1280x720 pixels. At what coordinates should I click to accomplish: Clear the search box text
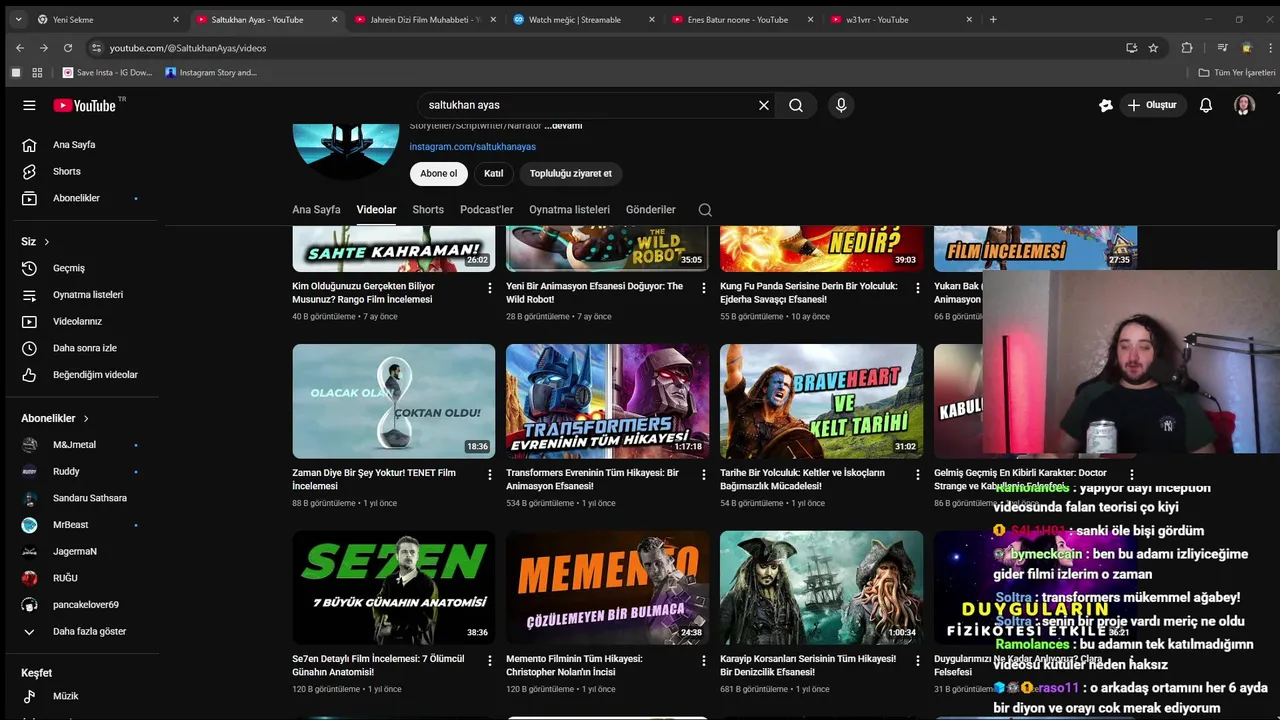coord(764,105)
